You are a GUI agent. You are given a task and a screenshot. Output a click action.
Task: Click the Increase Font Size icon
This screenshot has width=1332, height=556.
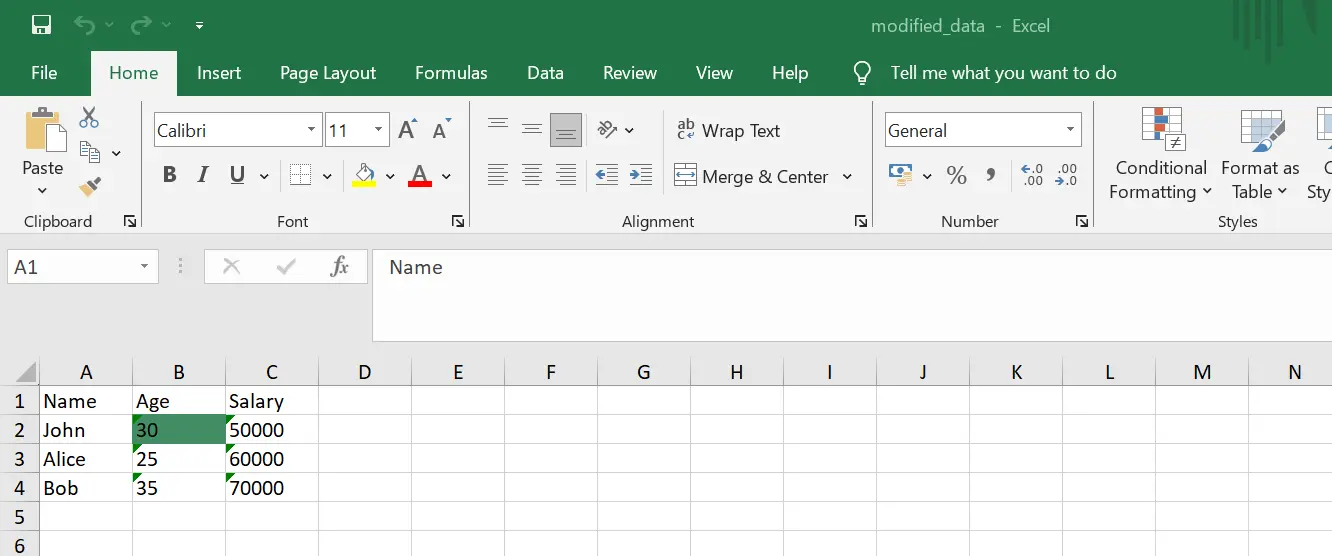[407, 130]
